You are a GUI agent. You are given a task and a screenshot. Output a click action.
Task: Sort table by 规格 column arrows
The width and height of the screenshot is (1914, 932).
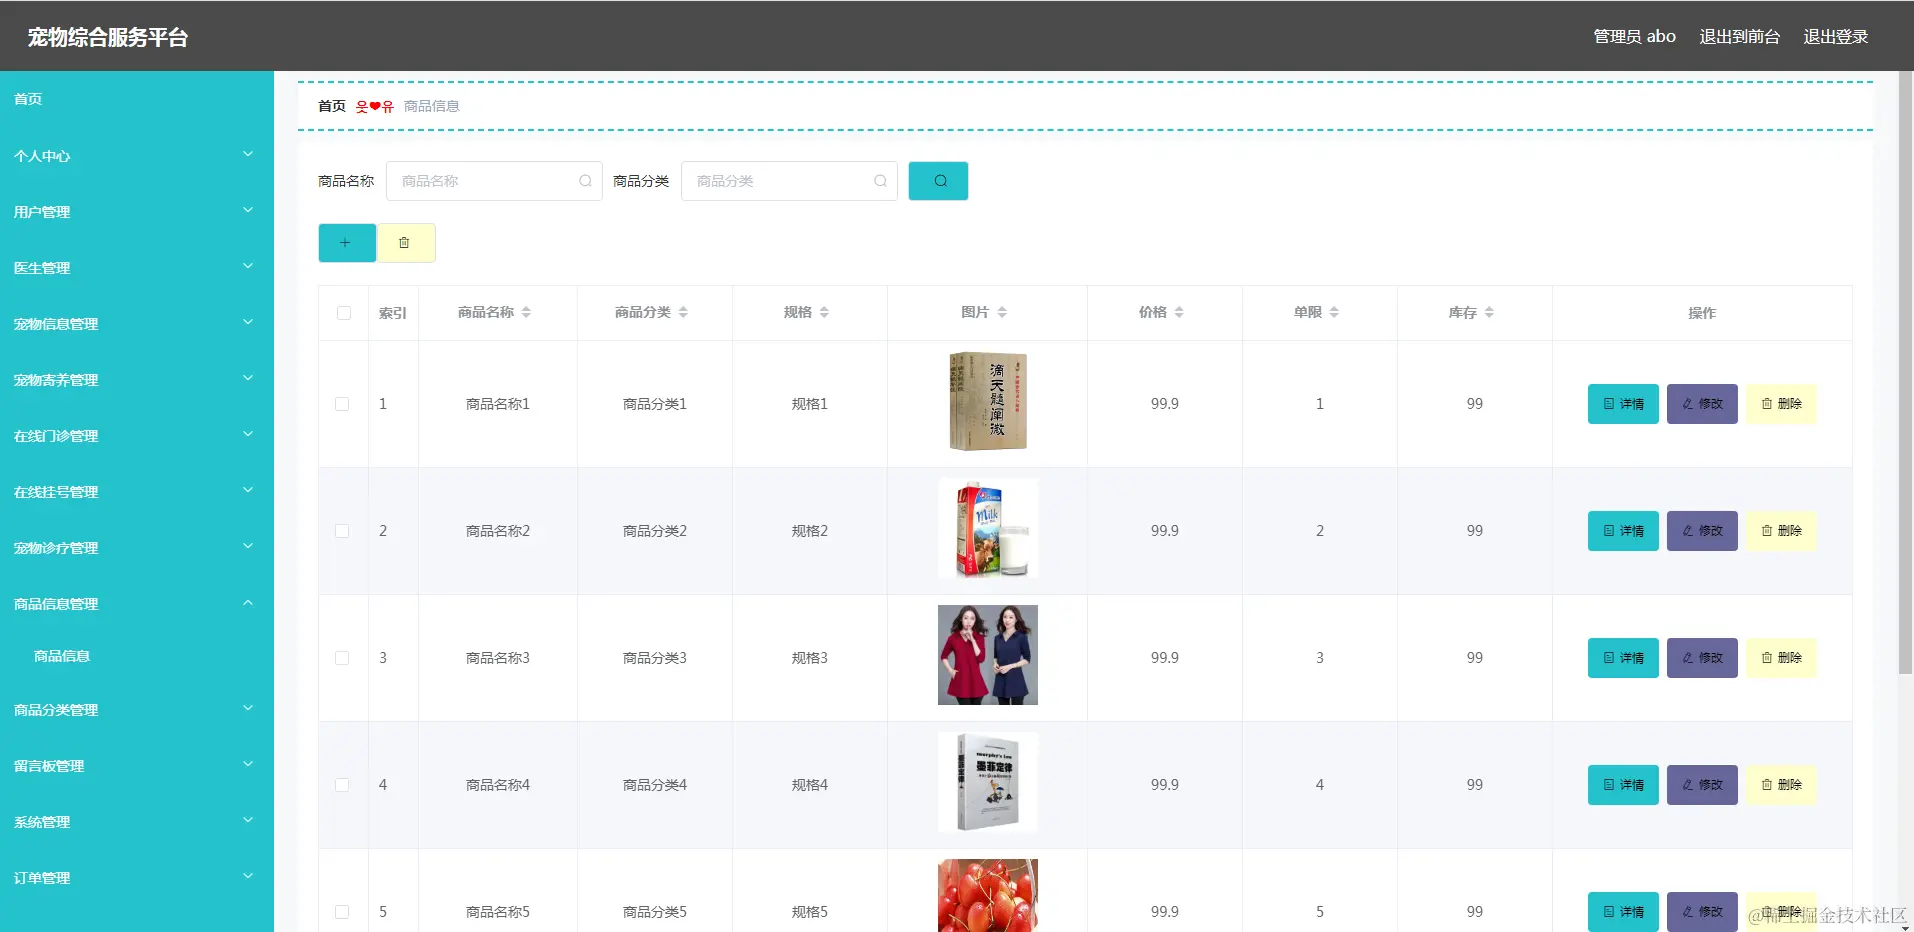[x=824, y=312]
